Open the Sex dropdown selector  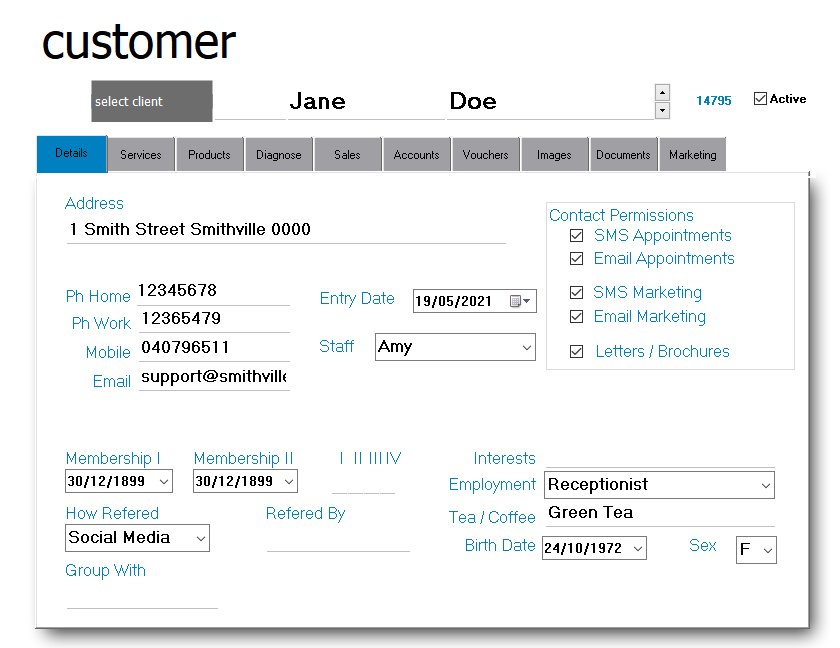(767, 550)
